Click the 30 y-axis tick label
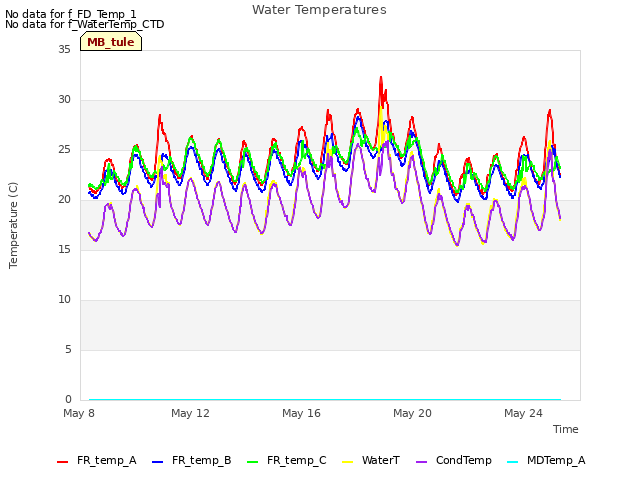This screenshot has height=480, width=640. click(64, 100)
